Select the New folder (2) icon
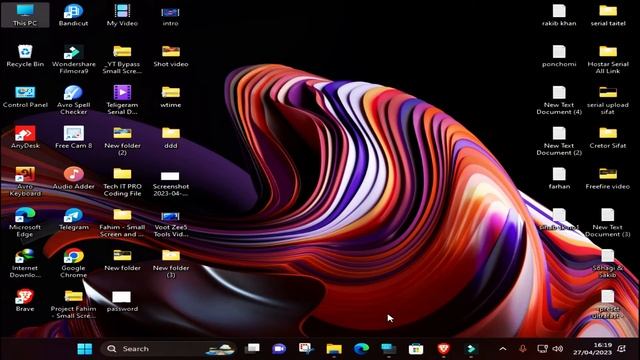The width and height of the screenshot is (640, 360). 122,141
